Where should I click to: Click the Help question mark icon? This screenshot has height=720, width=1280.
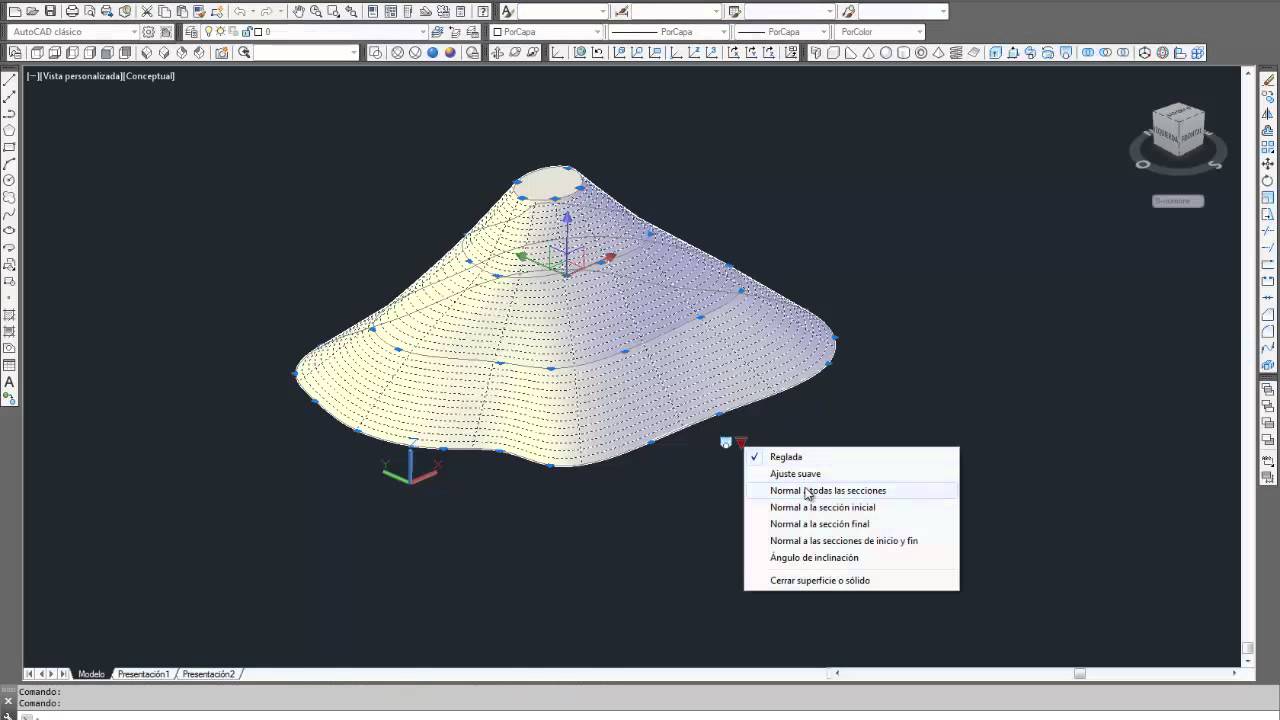tap(484, 11)
